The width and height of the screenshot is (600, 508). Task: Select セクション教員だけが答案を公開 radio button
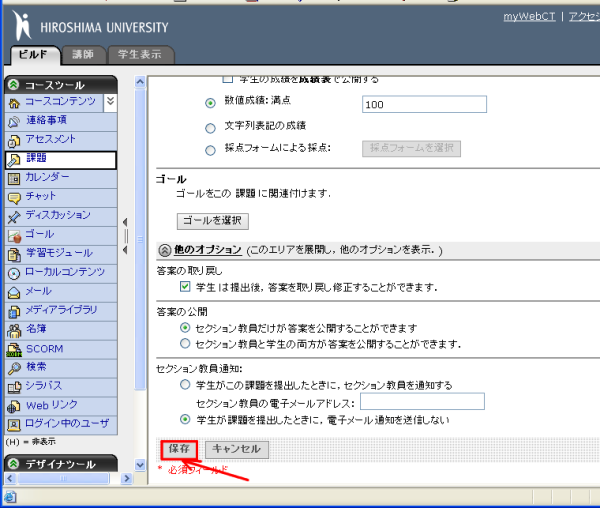tap(185, 327)
